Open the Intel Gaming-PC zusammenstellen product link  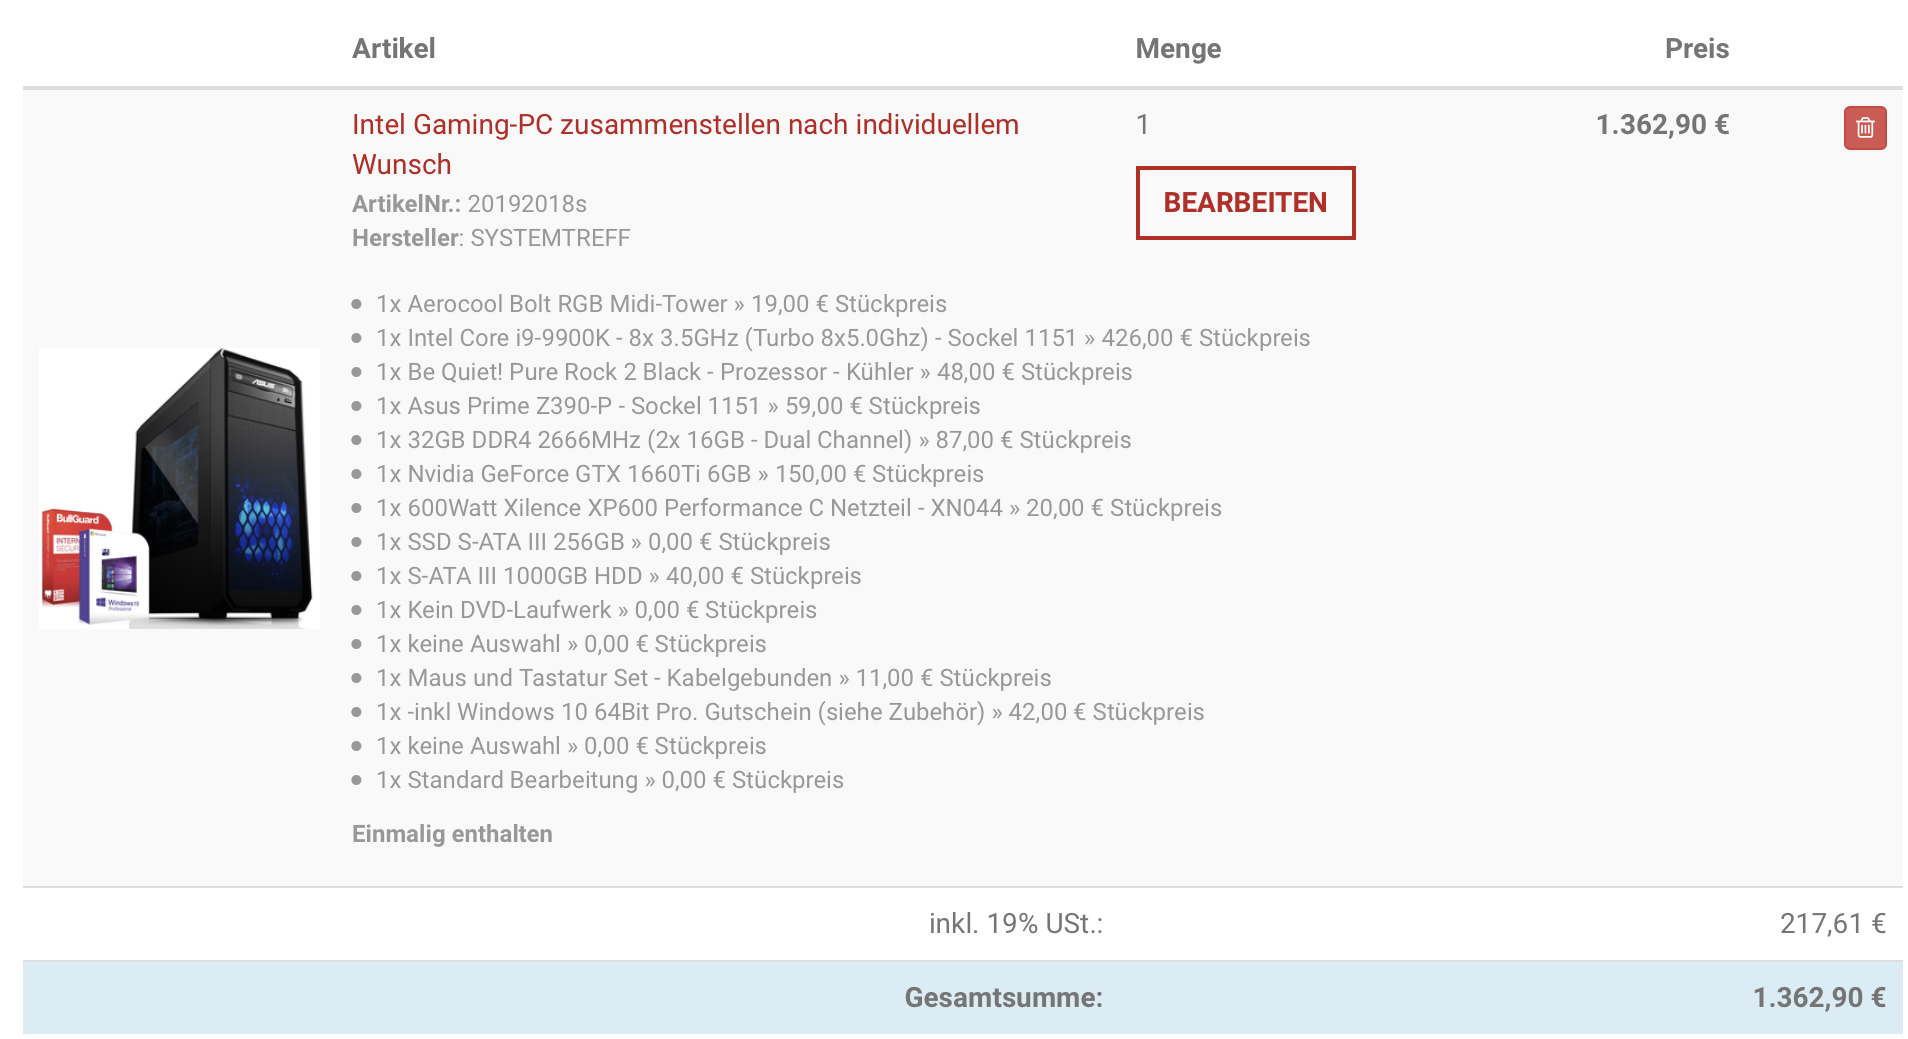pyautogui.click(x=685, y=144)
